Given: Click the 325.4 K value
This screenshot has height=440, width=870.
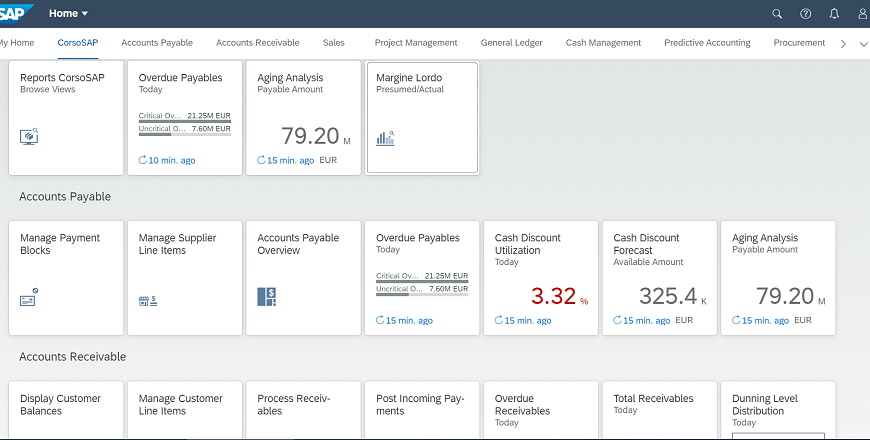Looking at the screenshot, I should [673, 296].
